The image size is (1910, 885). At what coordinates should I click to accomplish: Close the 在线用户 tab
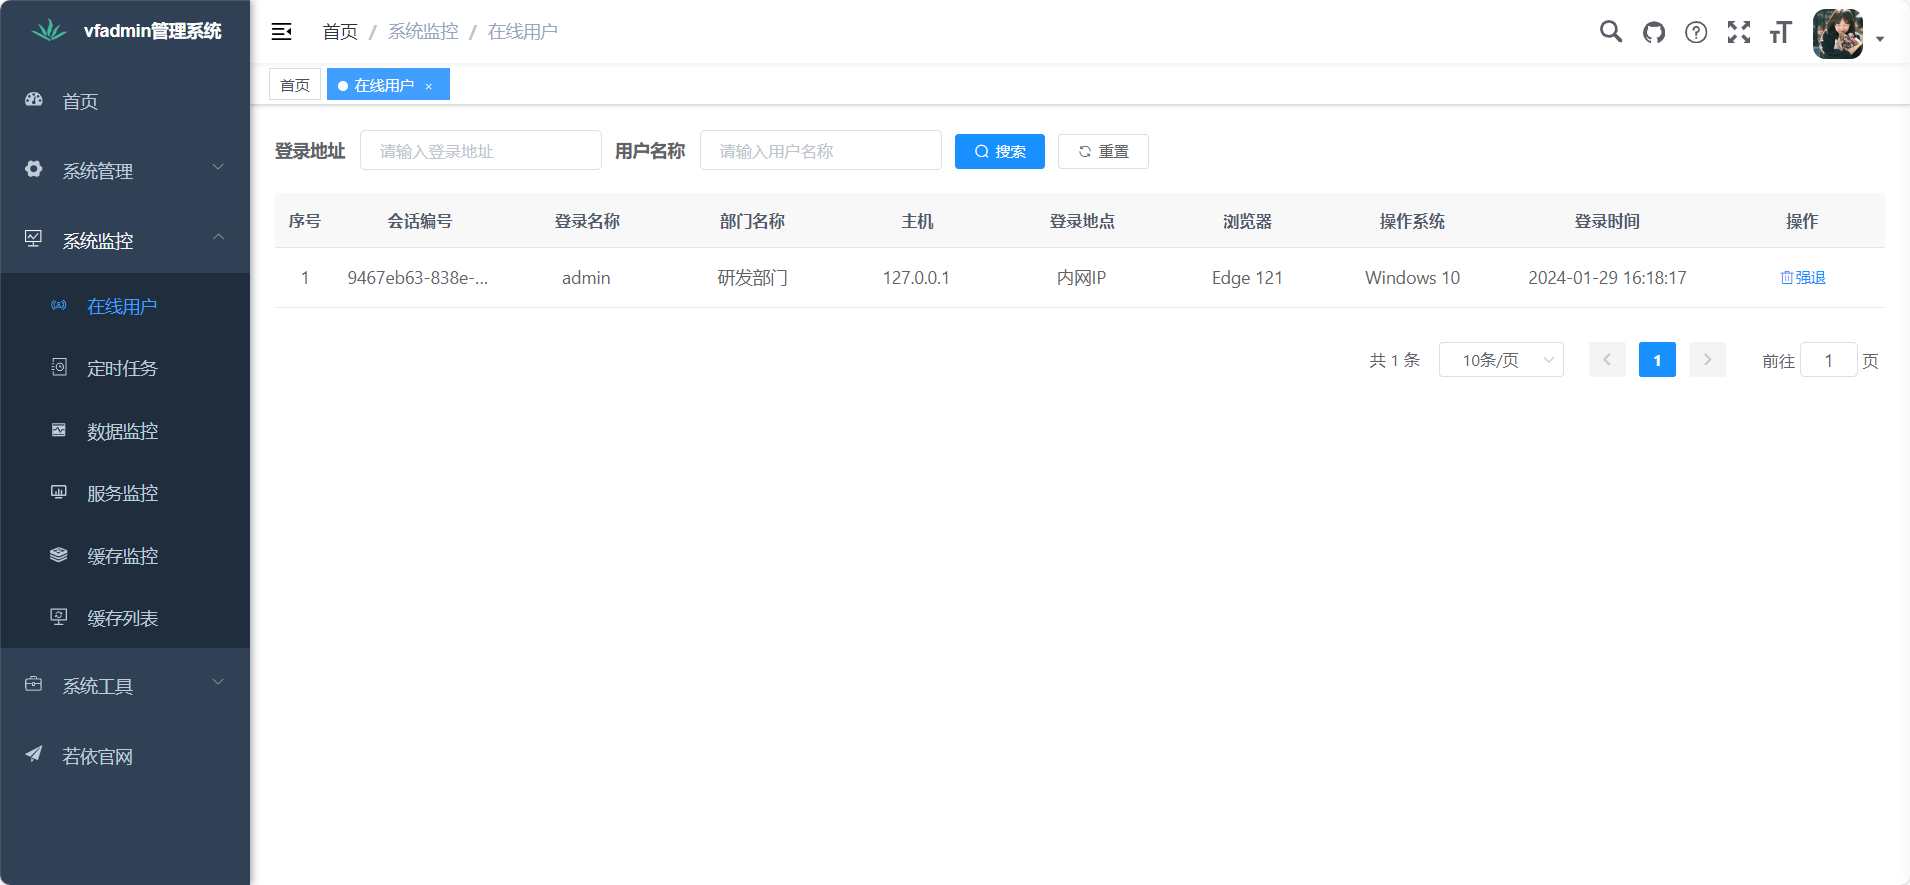coord(429,86)
